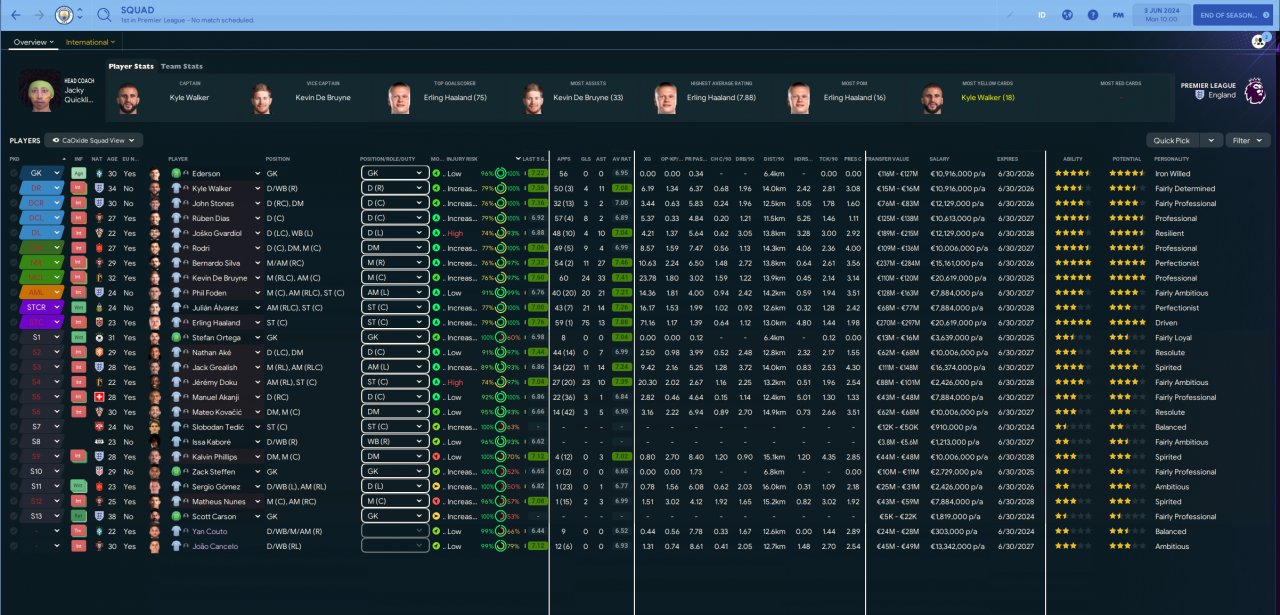Open Kyle Walker's D (R) role dropdown
Image resolution: width=1280 pixels, height=615 pixels.
(x=394, y=188)
